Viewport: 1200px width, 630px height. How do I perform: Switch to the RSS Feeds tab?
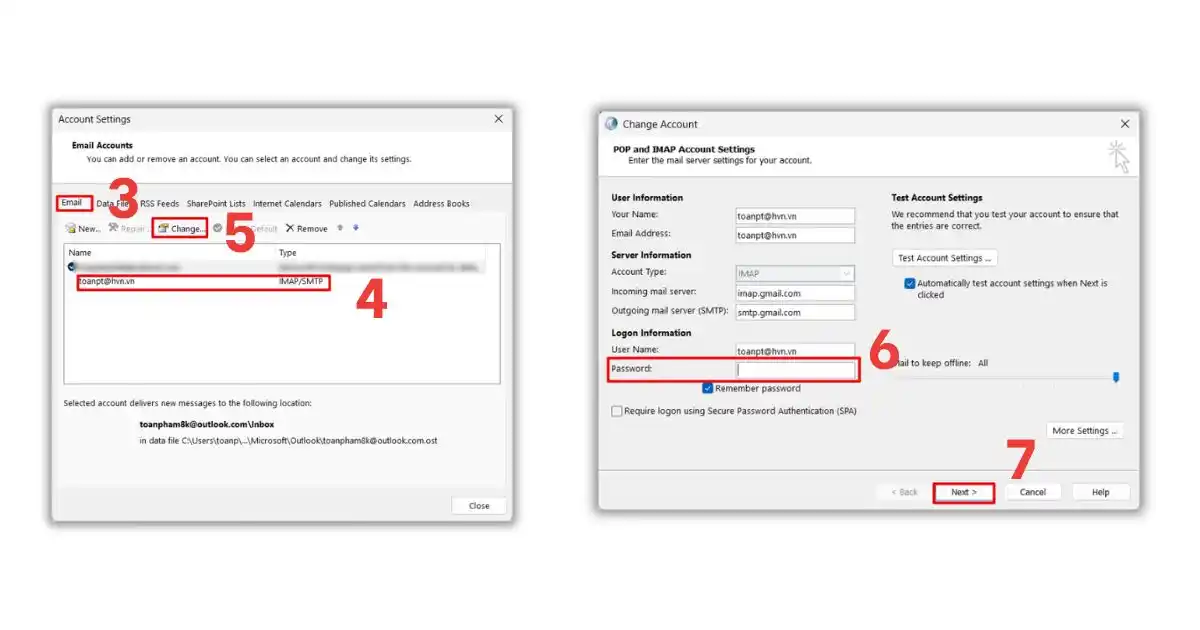[x=160, y=204]
